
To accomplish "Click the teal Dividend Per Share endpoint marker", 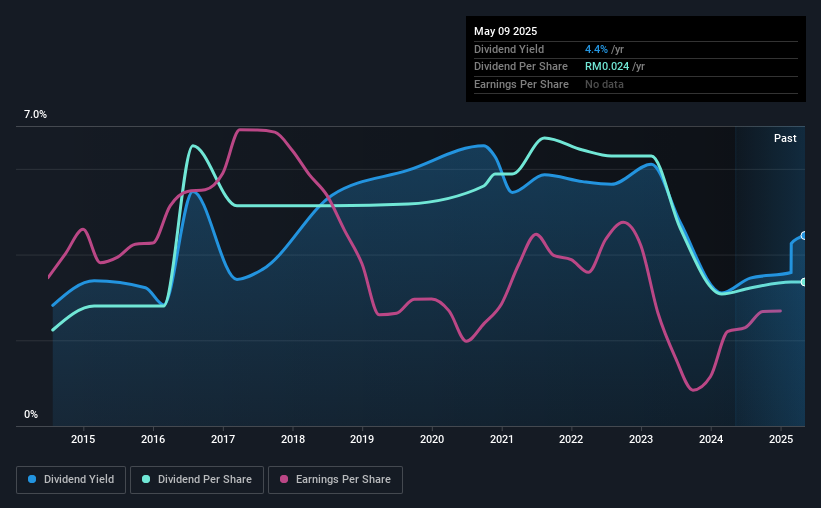I will click(804, 282).
